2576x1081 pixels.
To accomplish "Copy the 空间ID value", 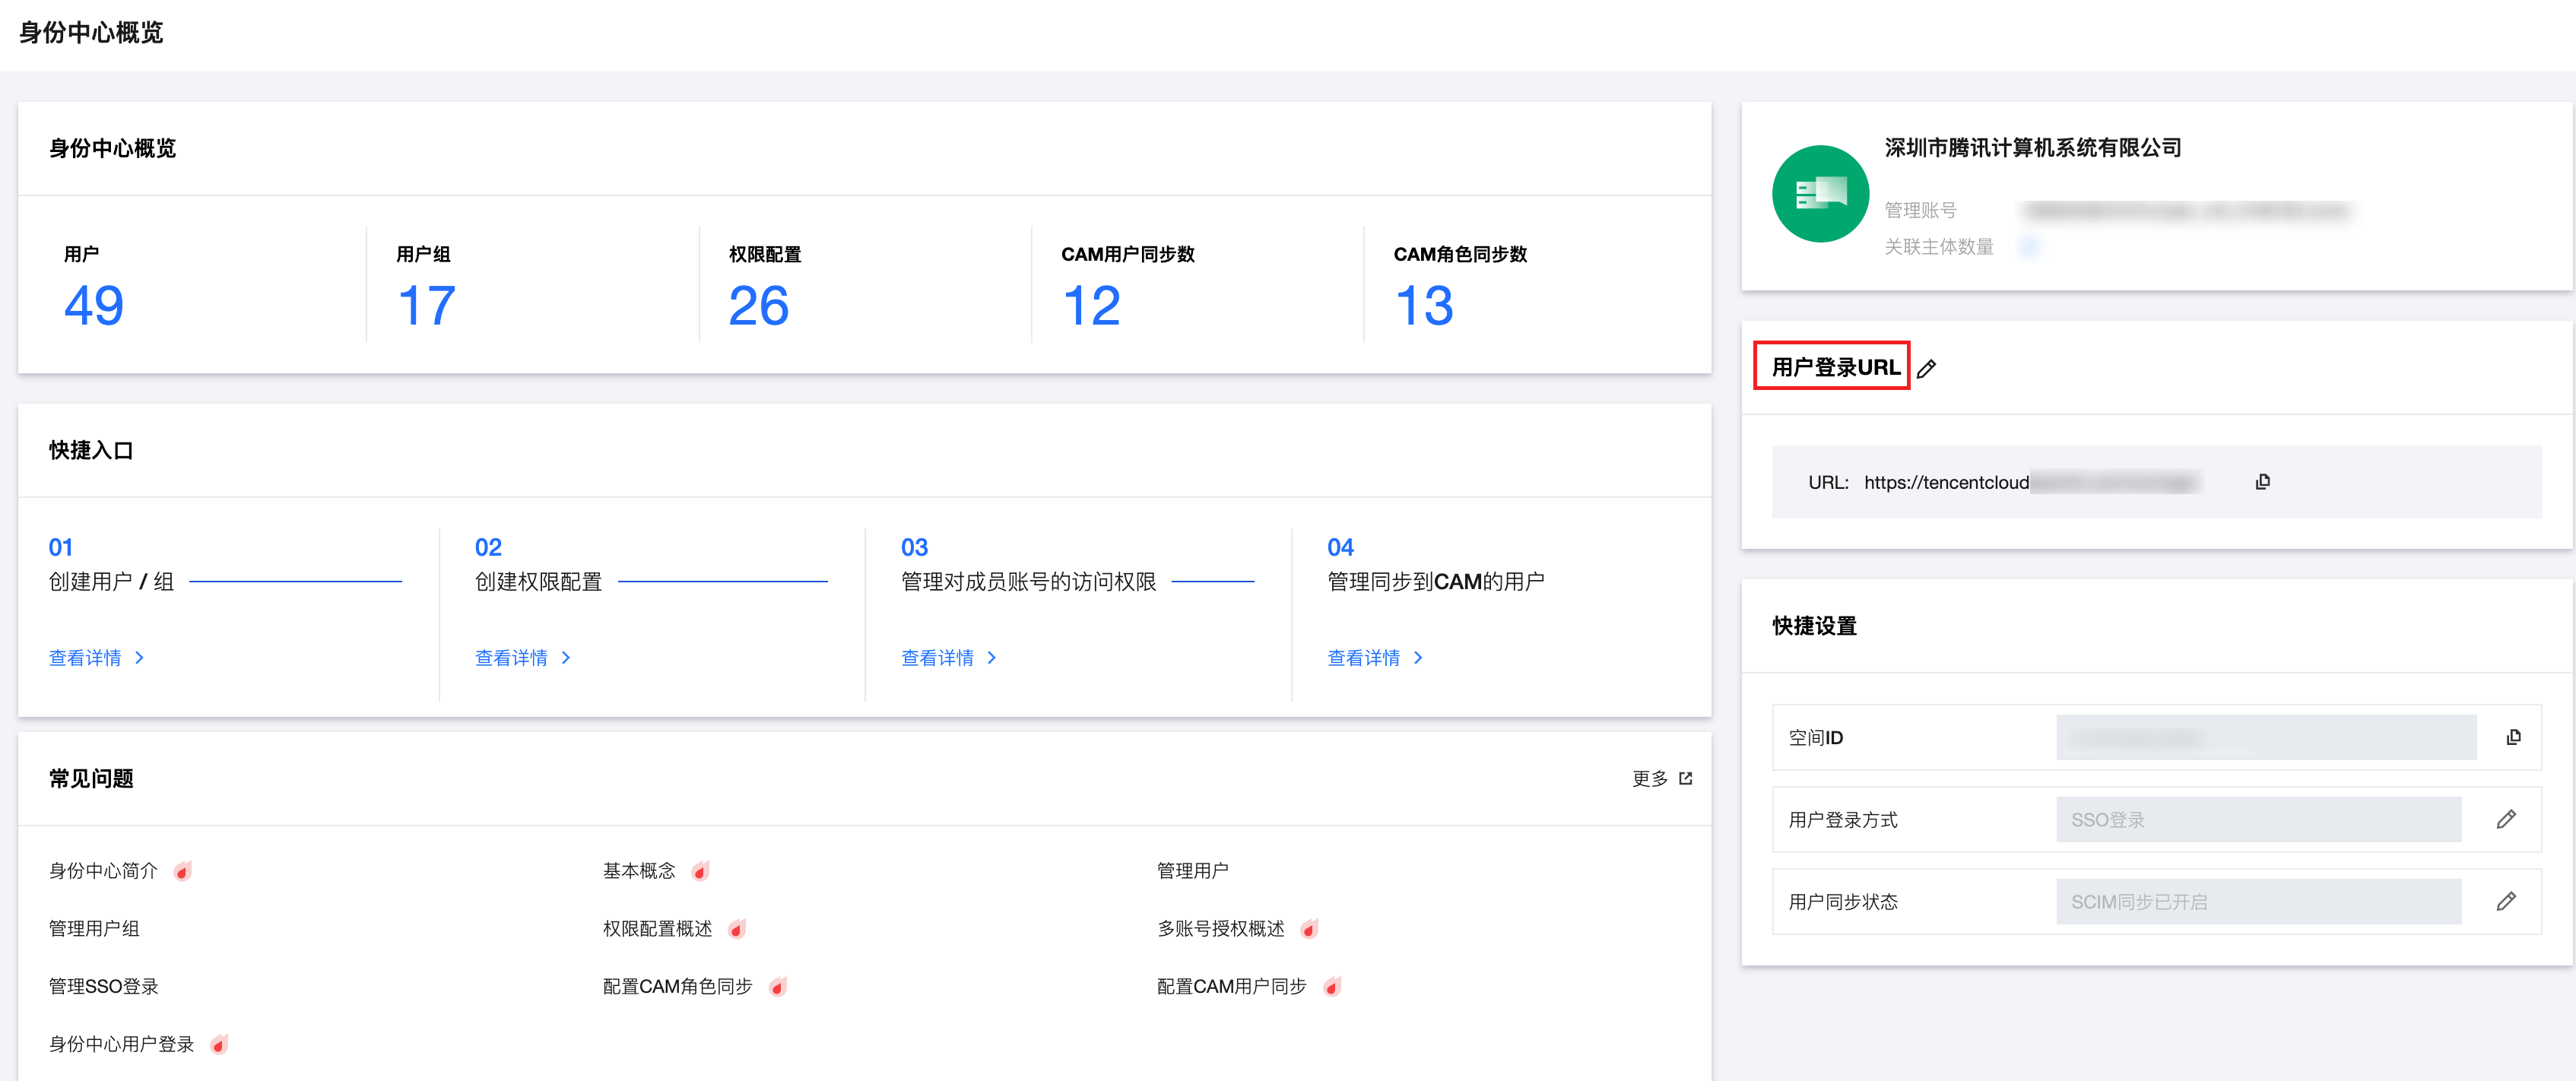I will tap(2513, 738).
